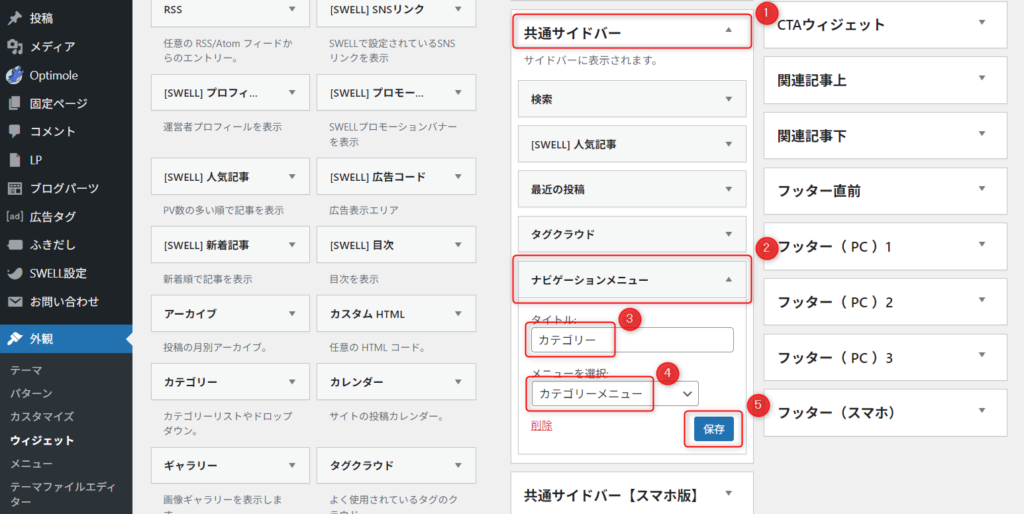Open the カスタマイズ submenu item
This screenshot has width=1024, height=514.
[x=42, y=416]
